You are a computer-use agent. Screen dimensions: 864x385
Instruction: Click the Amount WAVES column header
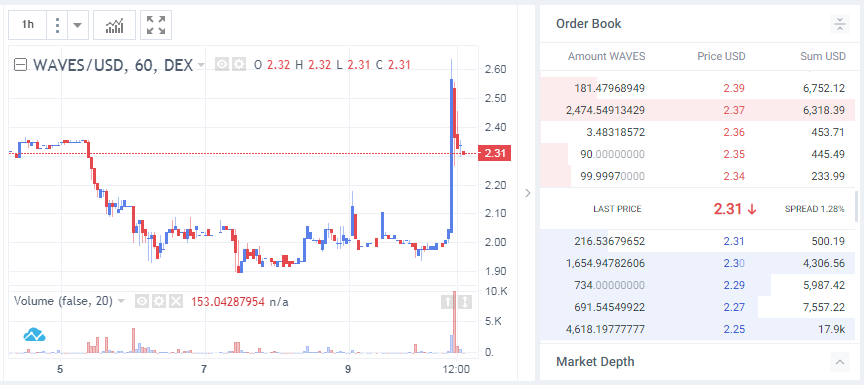click(x=607, y=56)
